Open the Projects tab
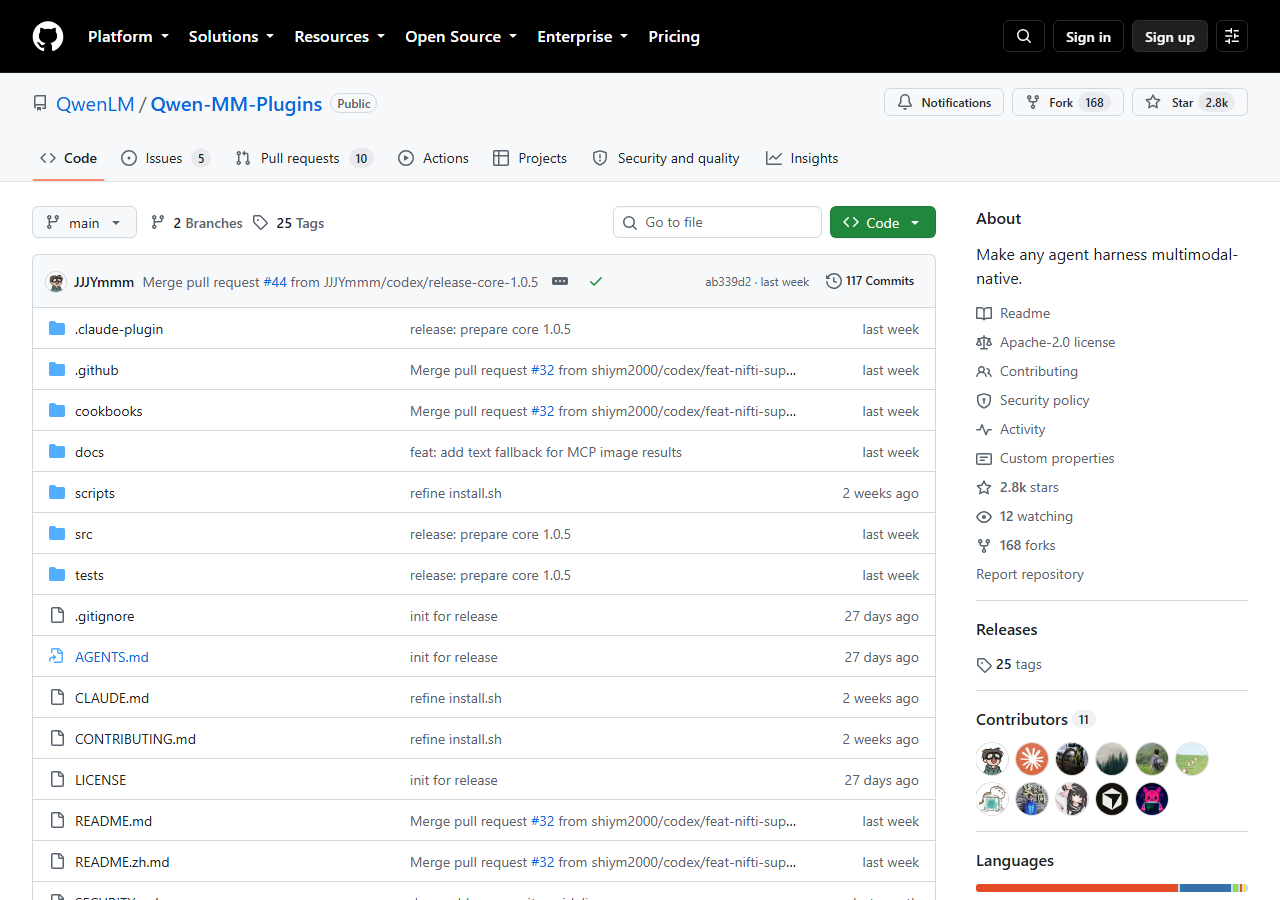1280x900 pixels. coord(530,158)
